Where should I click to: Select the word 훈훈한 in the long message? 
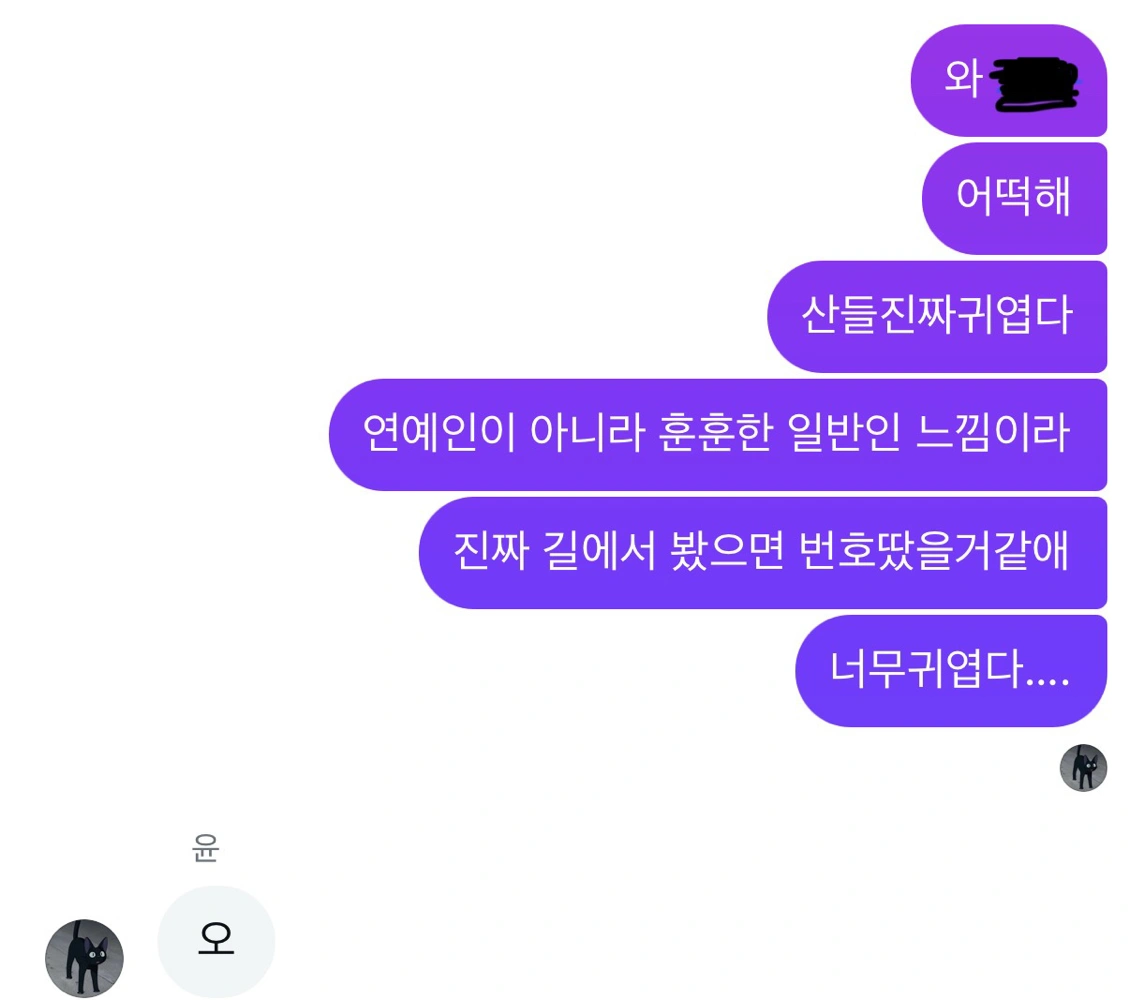[x=715, y=433]
